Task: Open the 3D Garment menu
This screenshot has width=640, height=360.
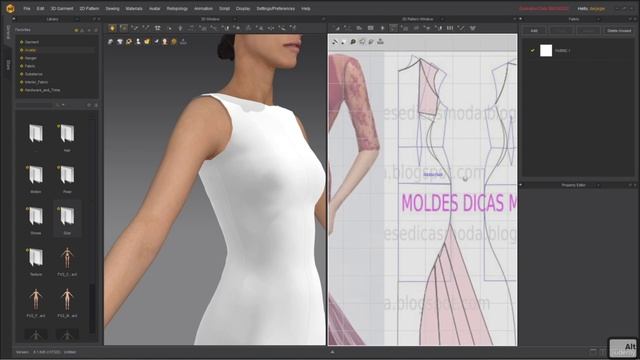Action: [x=62, y=9]
